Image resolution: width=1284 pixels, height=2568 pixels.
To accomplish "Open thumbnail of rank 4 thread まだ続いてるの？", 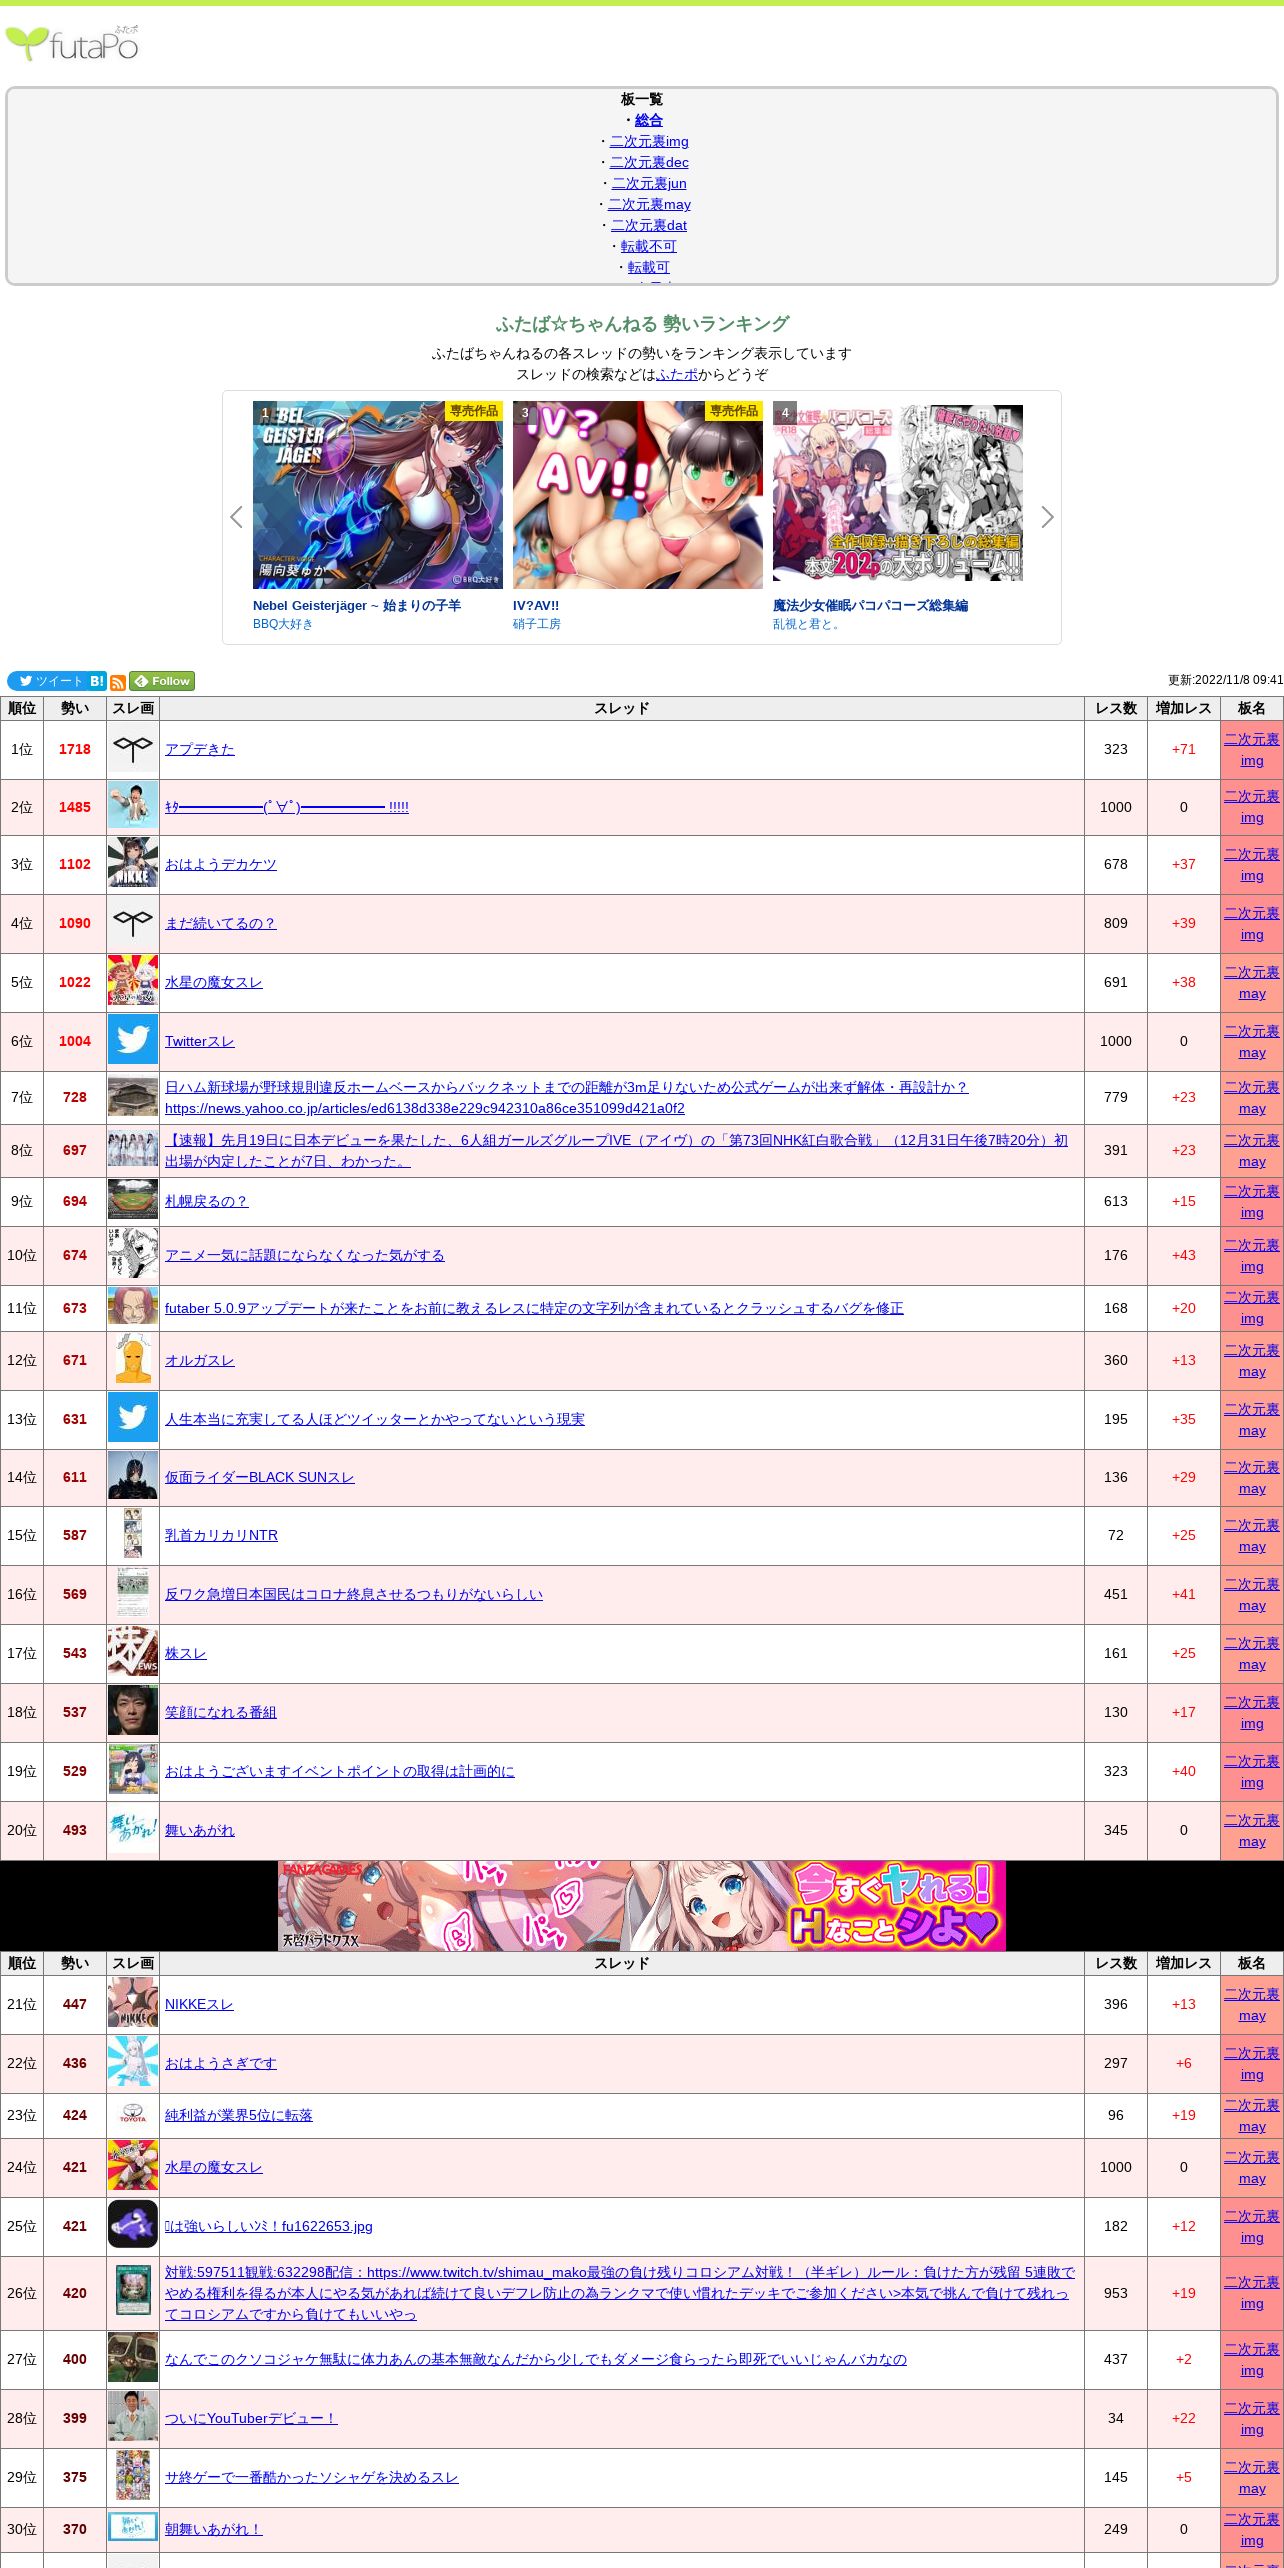I will [x=133, y=923].
